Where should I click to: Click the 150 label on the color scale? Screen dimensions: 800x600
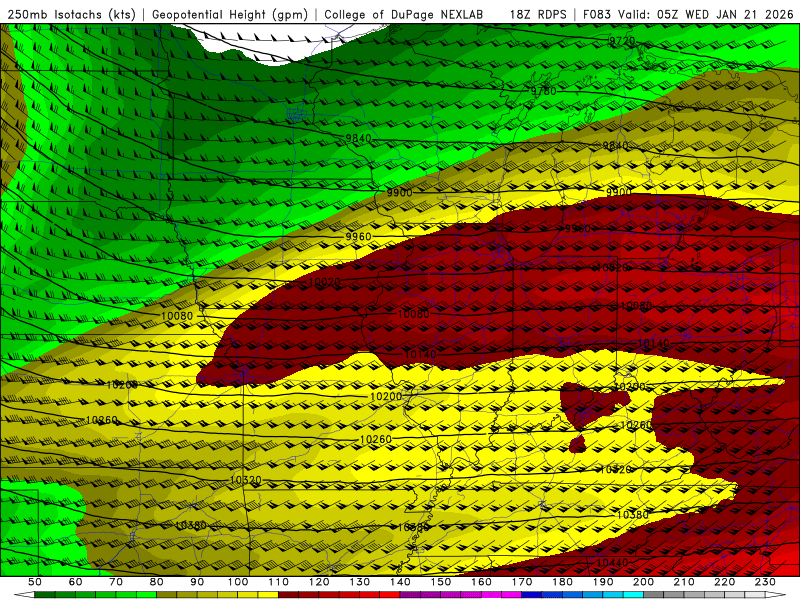pyautogui.click(x=441, y=582)
